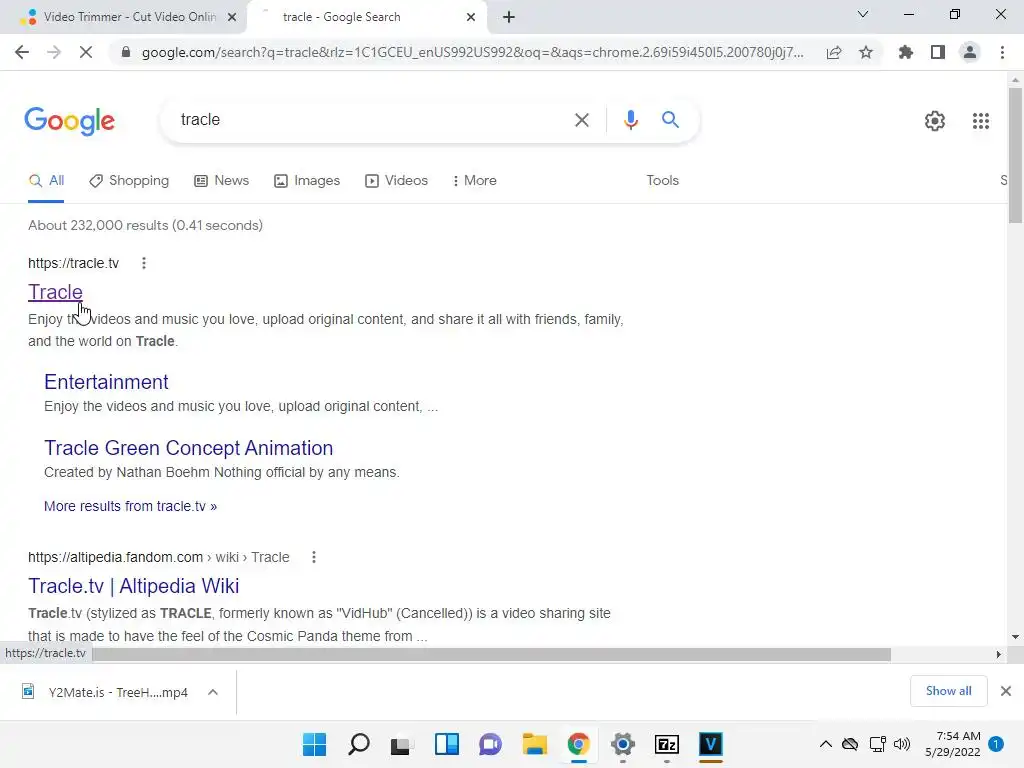Image resolution: width=1024 pixels, height=768 pixels.
Task: Switch to the Images tab
Action: 307,181
